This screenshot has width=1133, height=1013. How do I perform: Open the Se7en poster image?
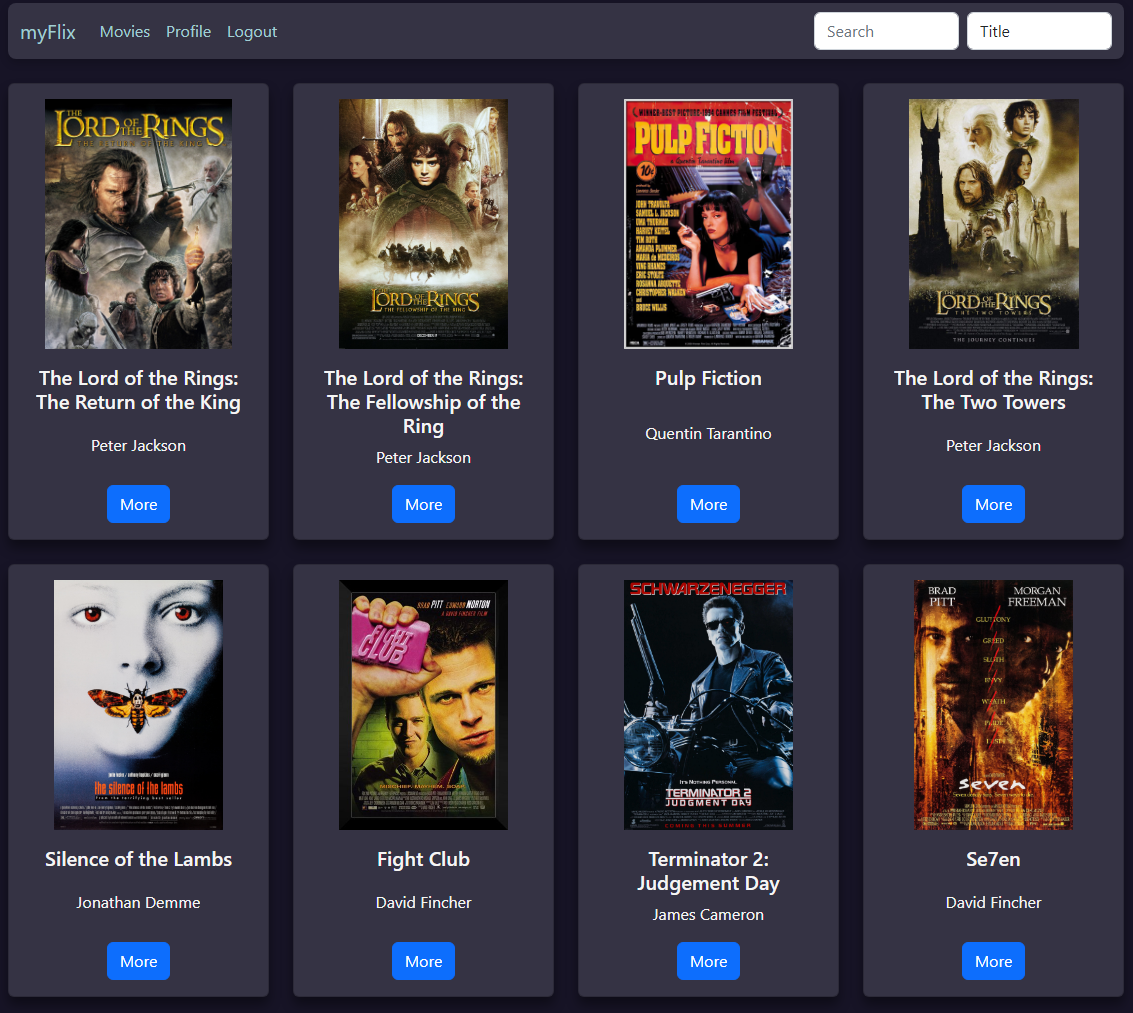click(993, 704)
